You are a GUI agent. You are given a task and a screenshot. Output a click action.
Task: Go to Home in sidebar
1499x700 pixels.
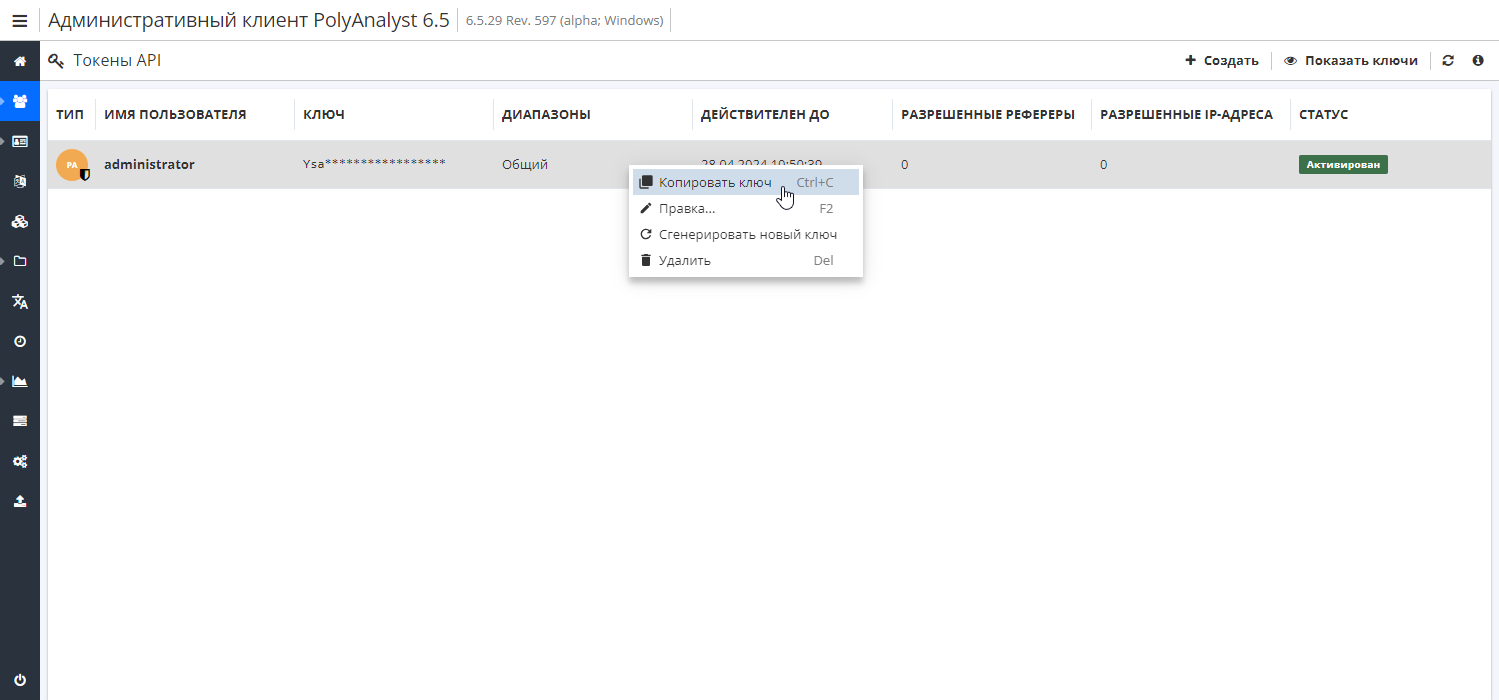20,62
